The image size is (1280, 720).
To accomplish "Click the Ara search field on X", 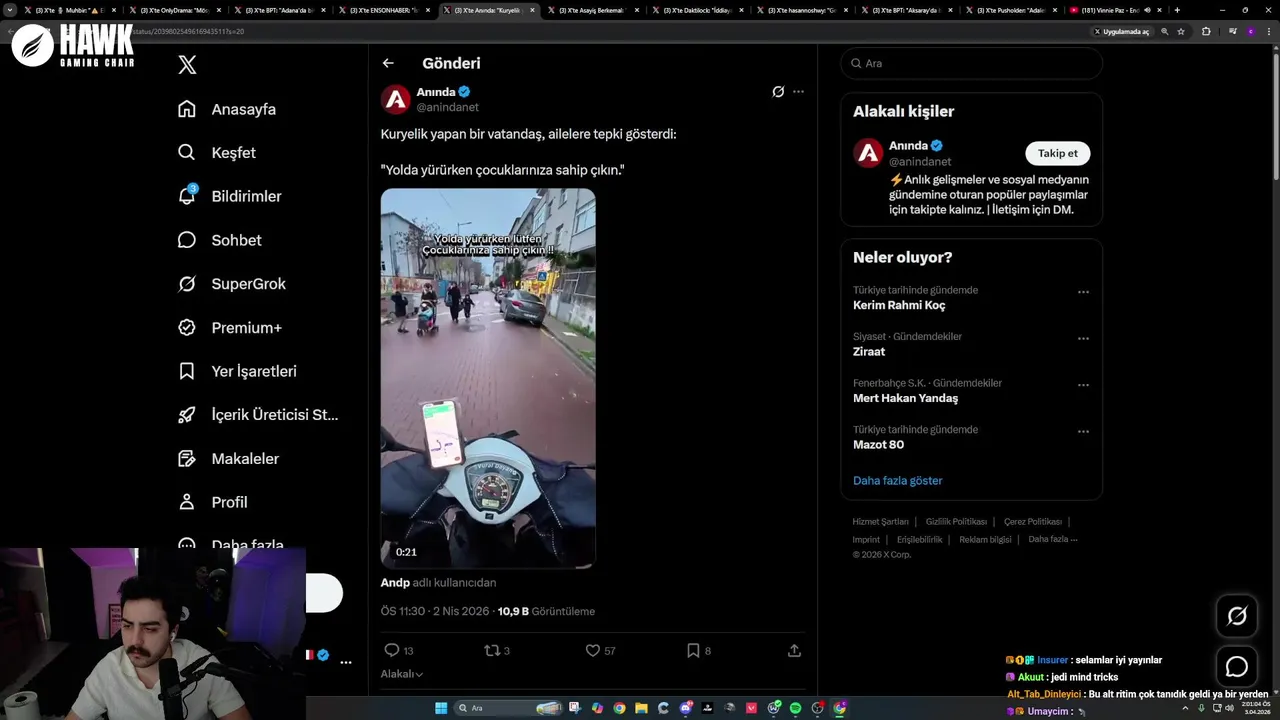I will coord(971,63).
